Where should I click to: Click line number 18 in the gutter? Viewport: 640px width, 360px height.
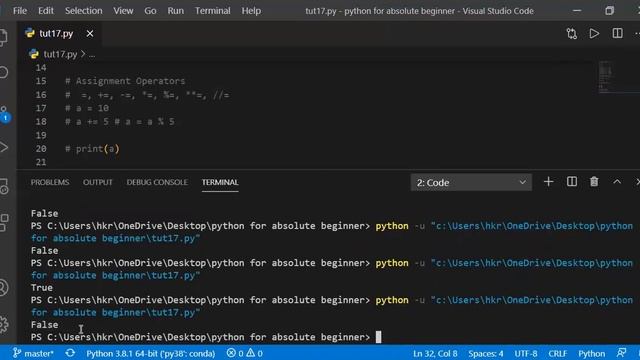click(x=41, y=122)
